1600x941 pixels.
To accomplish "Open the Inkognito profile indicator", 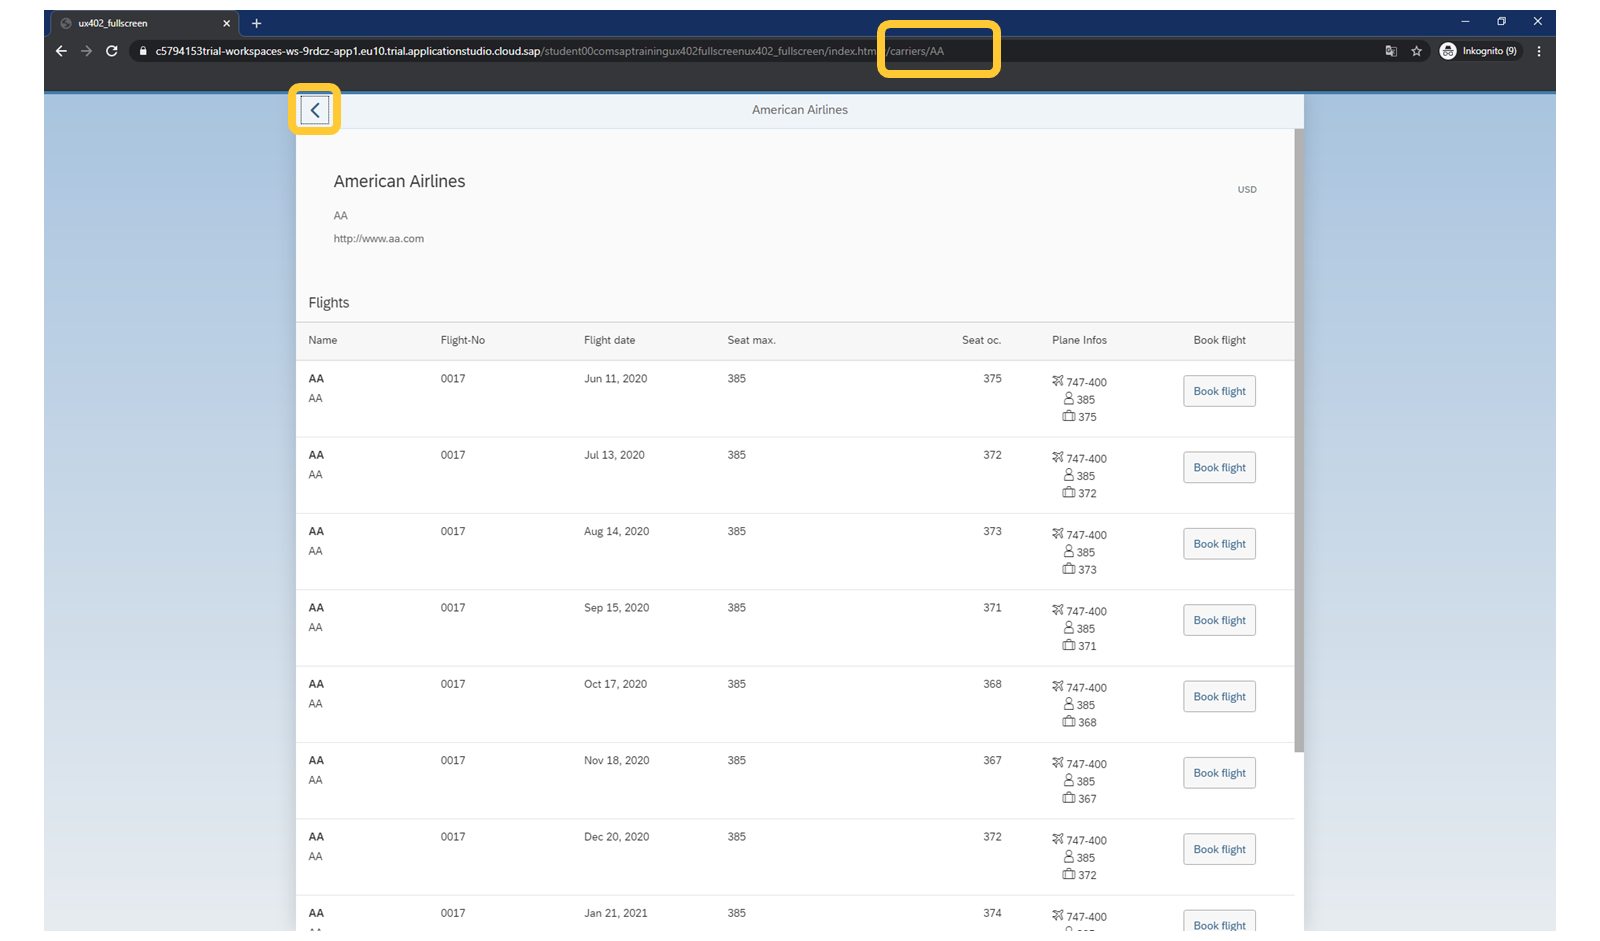I will pyautogui.click(x=1479, y=51).
